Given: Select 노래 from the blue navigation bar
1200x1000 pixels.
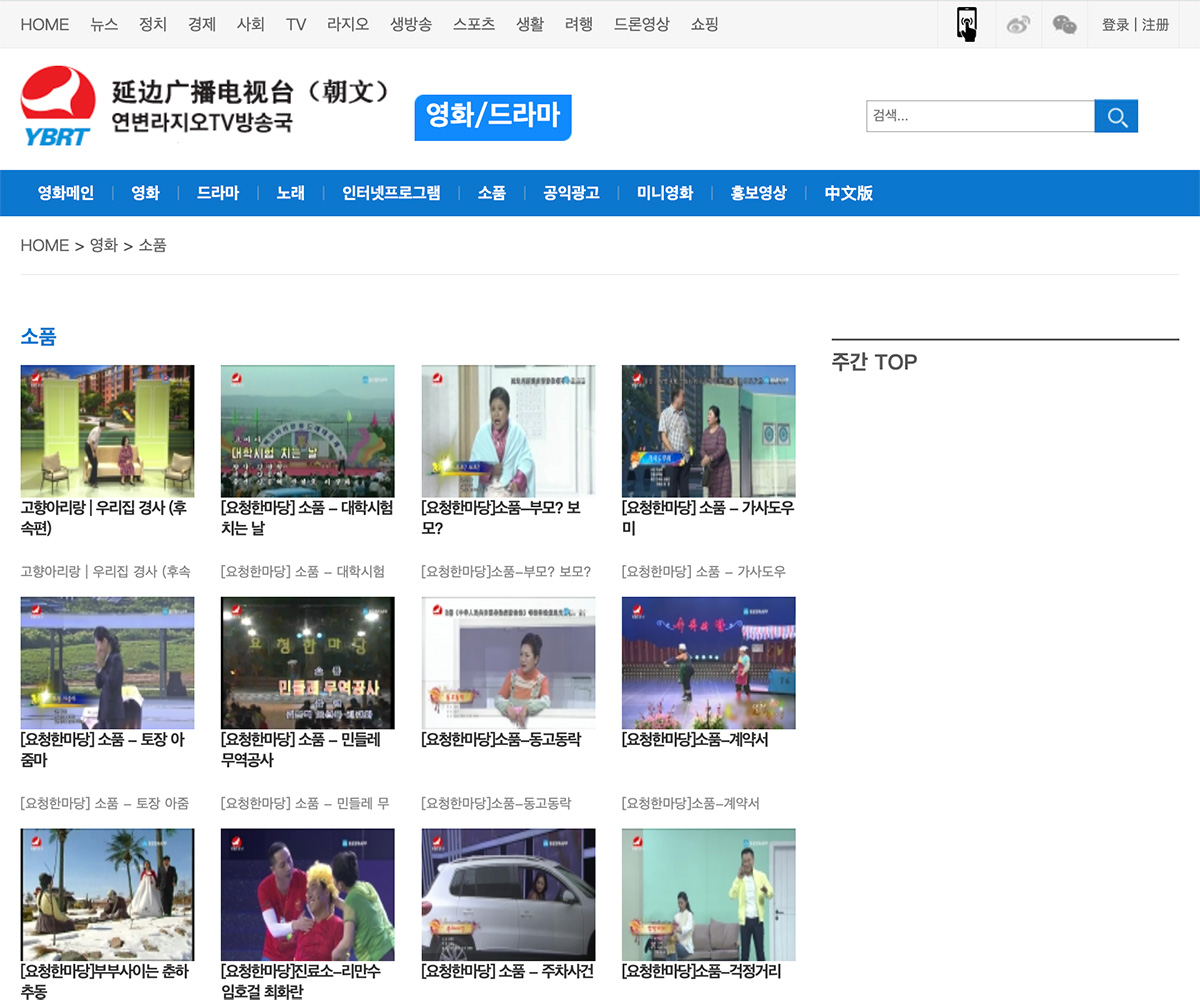Looking at the screenshot, I should click(x=290, y=193).
